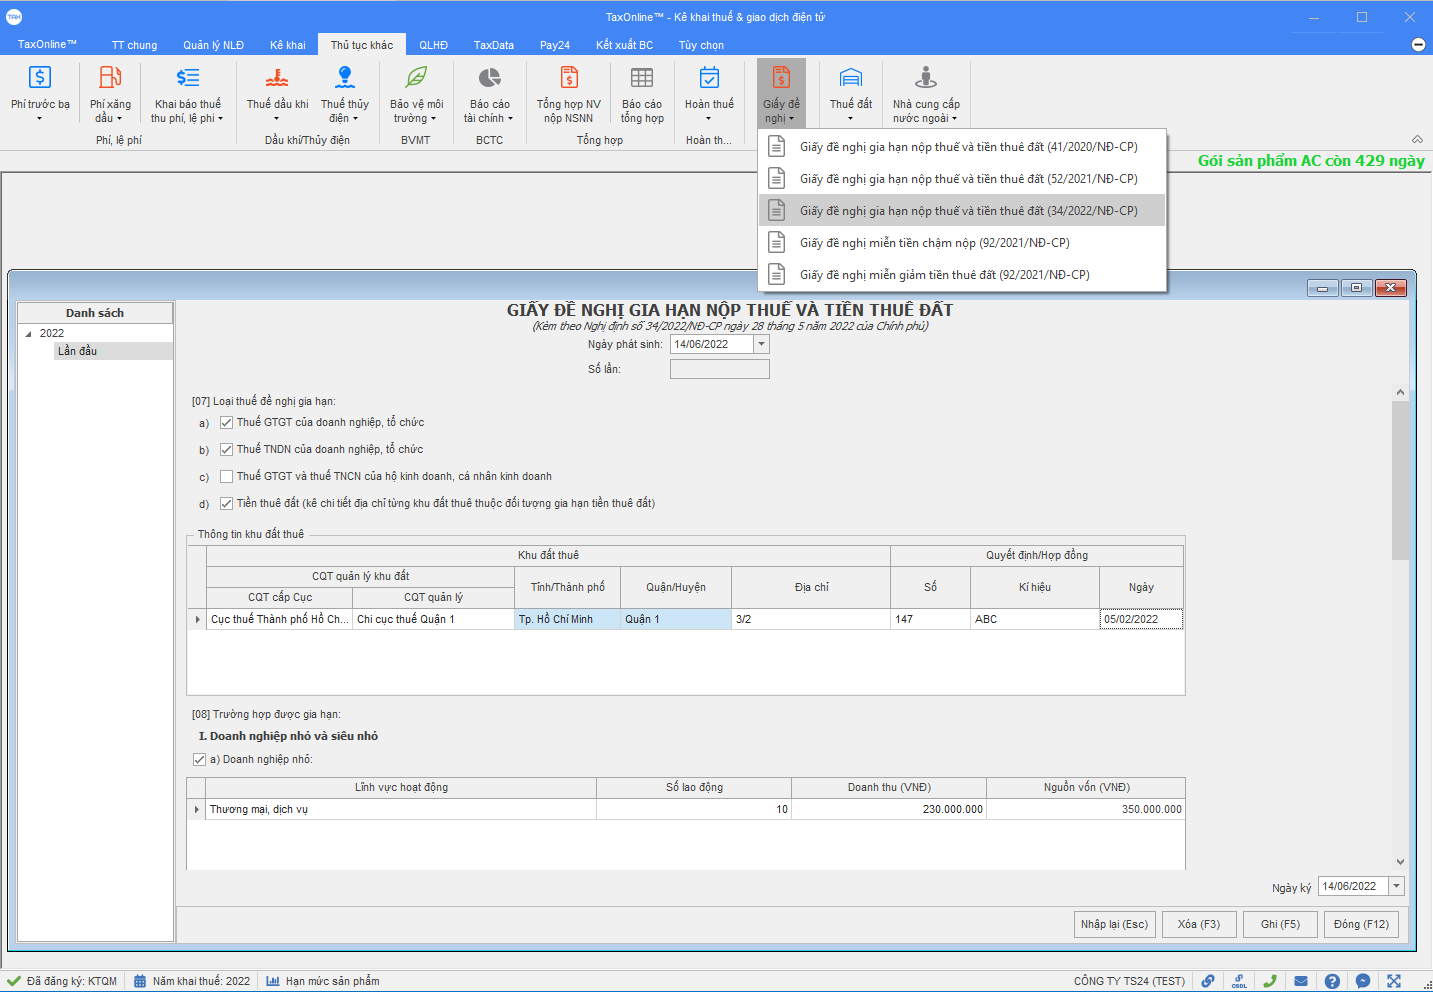Image resolution: width=1433 pixels, height=992 pixels.
Task: Select the Thuế thủy điện icon
Action: [345, 77]
